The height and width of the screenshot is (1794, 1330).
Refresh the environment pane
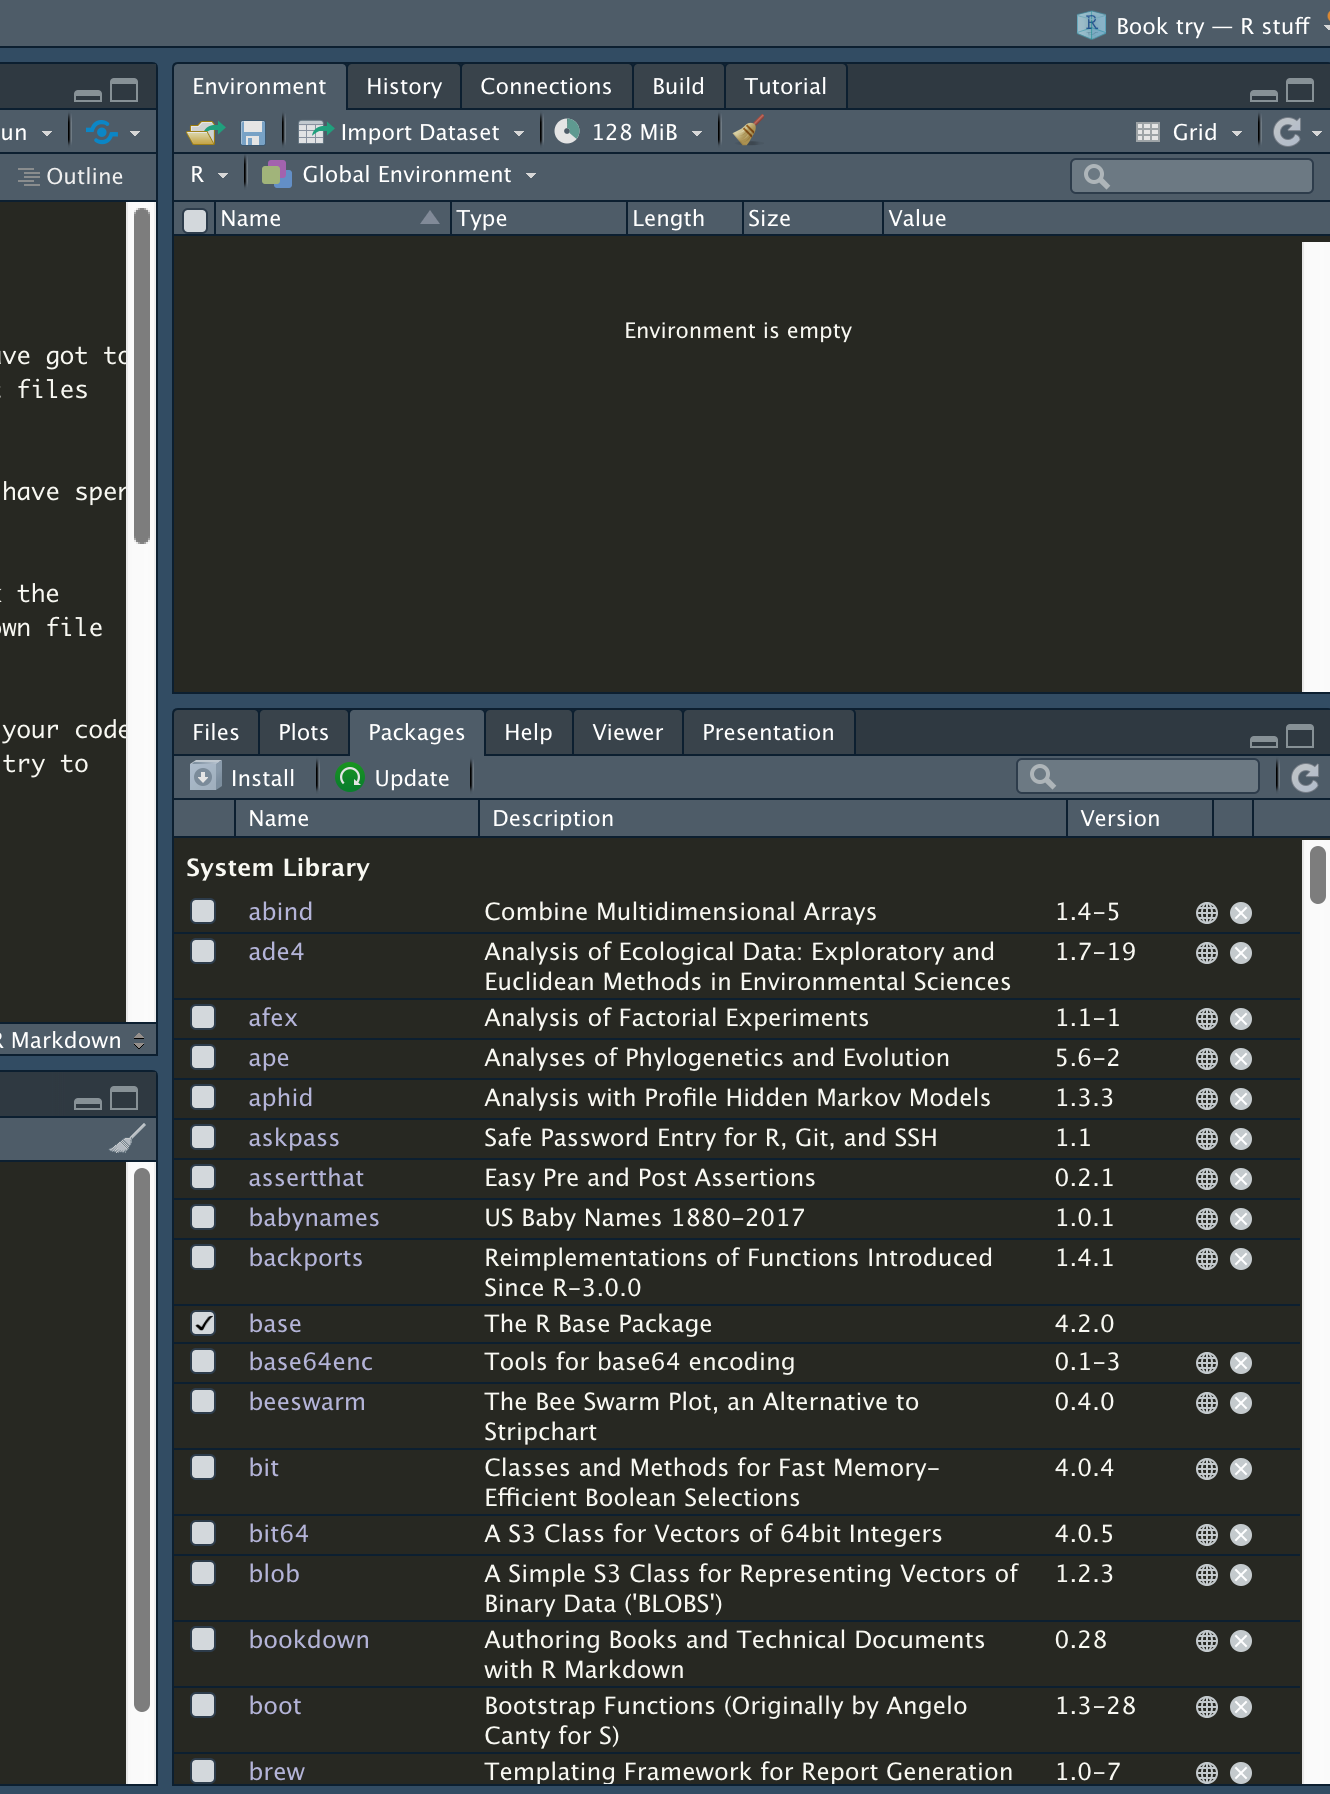click(x=1287, y=132)
